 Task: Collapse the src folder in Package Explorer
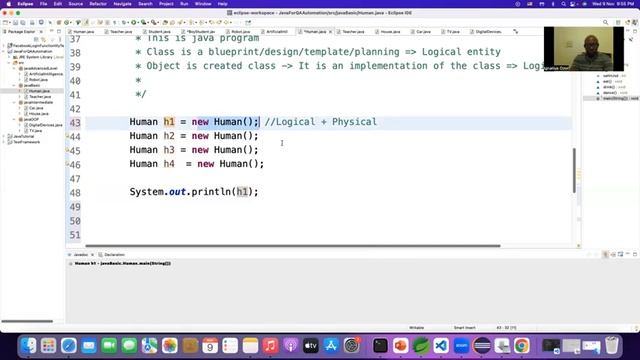pyautogui.click(x=9, y=63)
